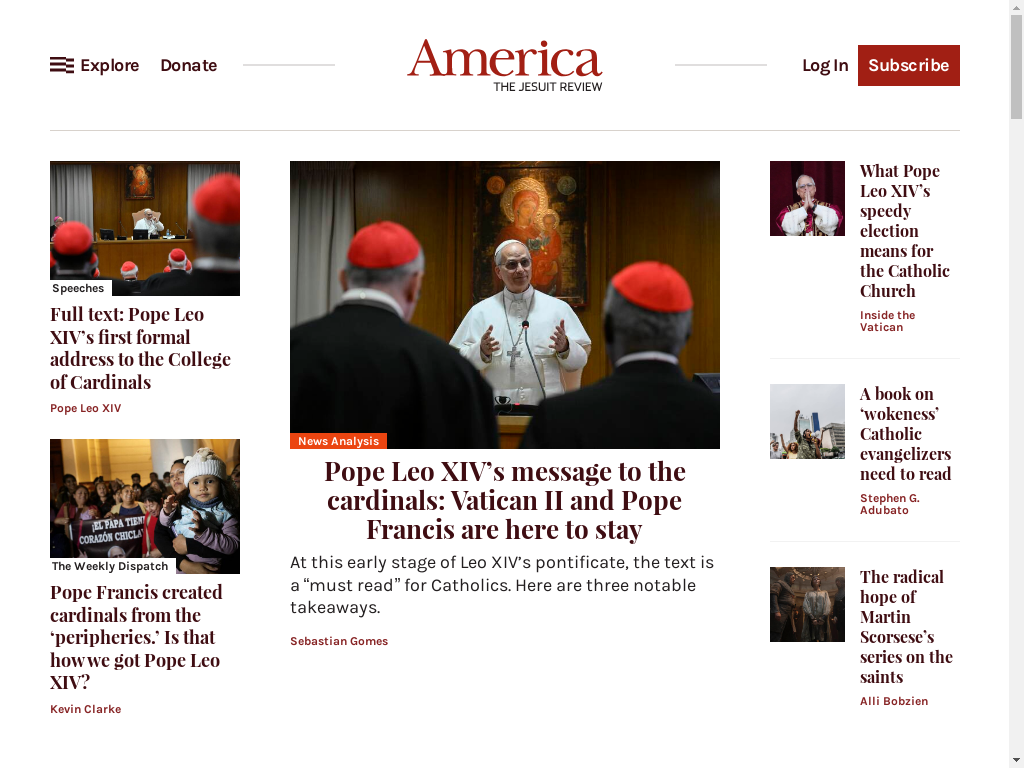Click the red Subscribe button

pos(908,65)
